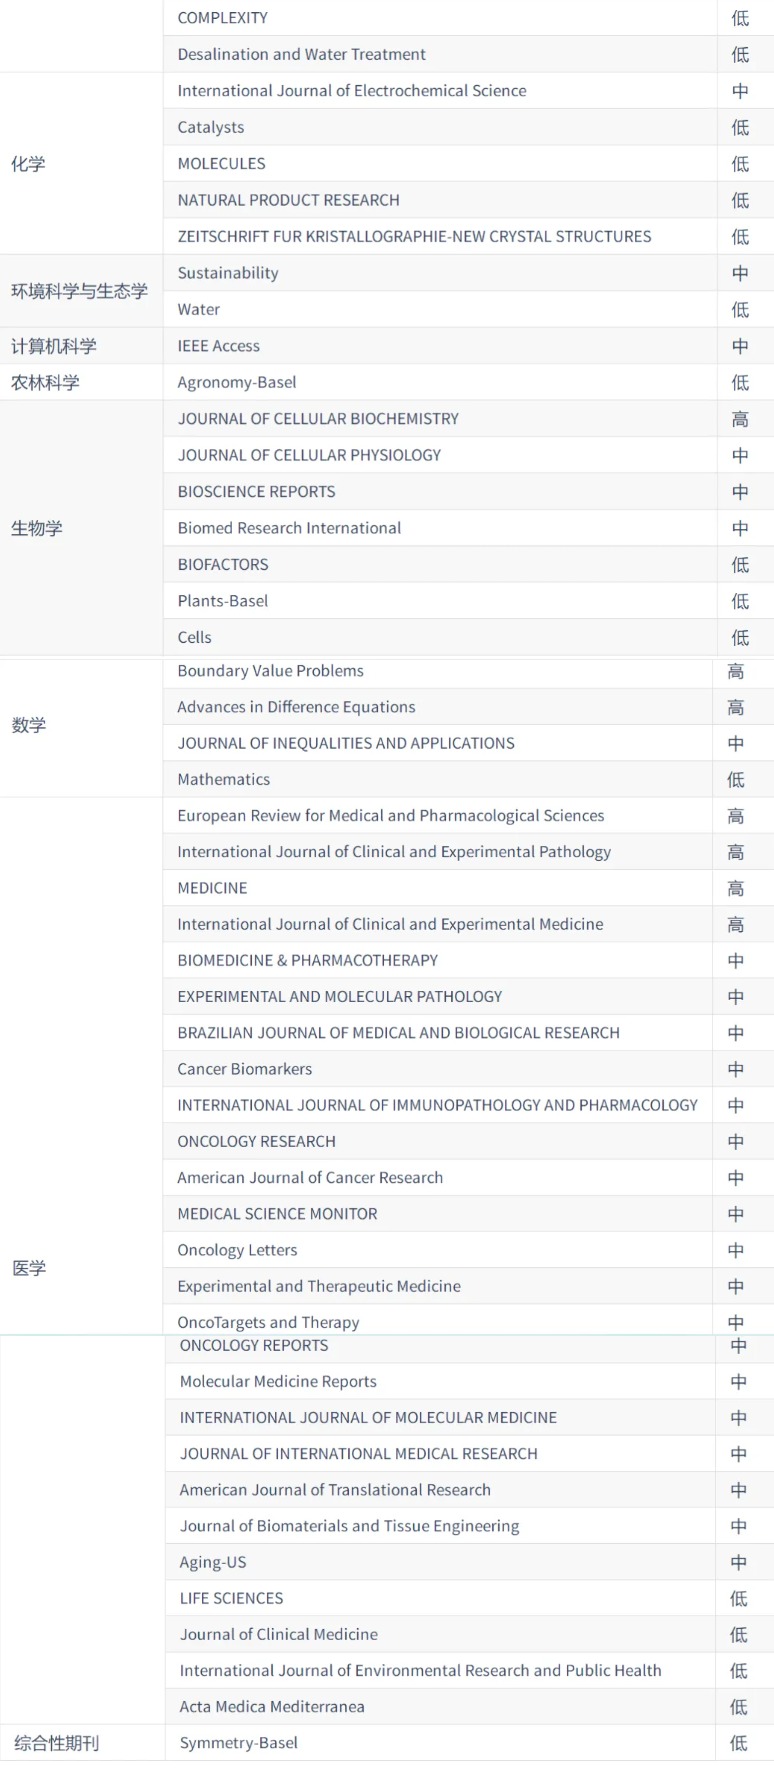Image resolution: width=774 pixels, height=1770 pixels.
Task: Select Journal of Clinical Medicine
Action: click(x=279, y=1635)
